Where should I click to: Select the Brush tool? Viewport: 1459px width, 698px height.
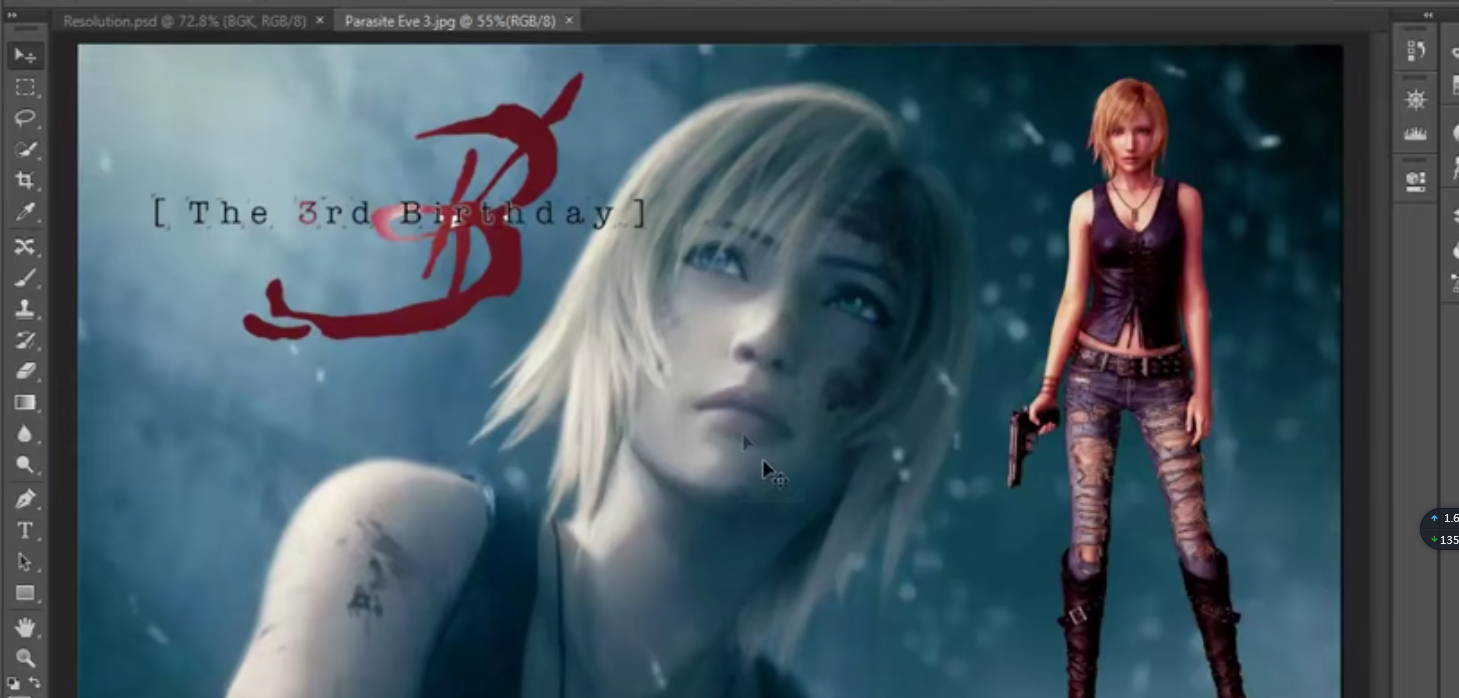point(25,277)
